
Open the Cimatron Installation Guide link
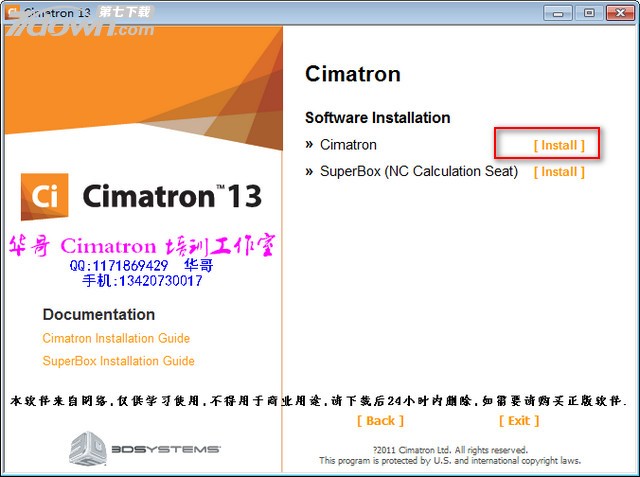pyautogui.click(x=116, y=338)
